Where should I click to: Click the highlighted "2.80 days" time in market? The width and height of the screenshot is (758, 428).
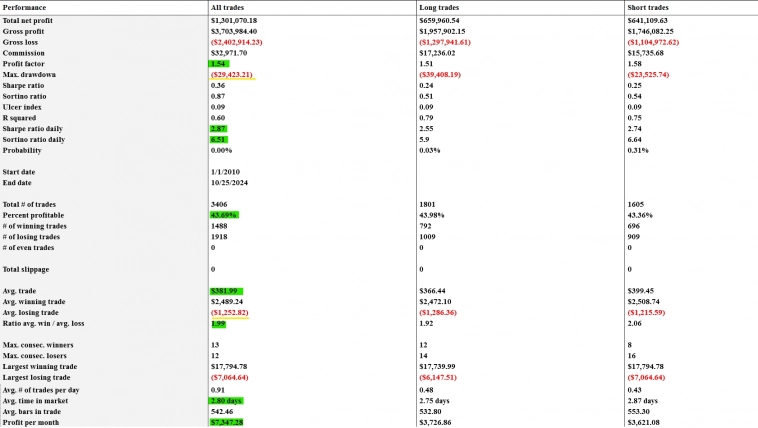tap(226, 400)
